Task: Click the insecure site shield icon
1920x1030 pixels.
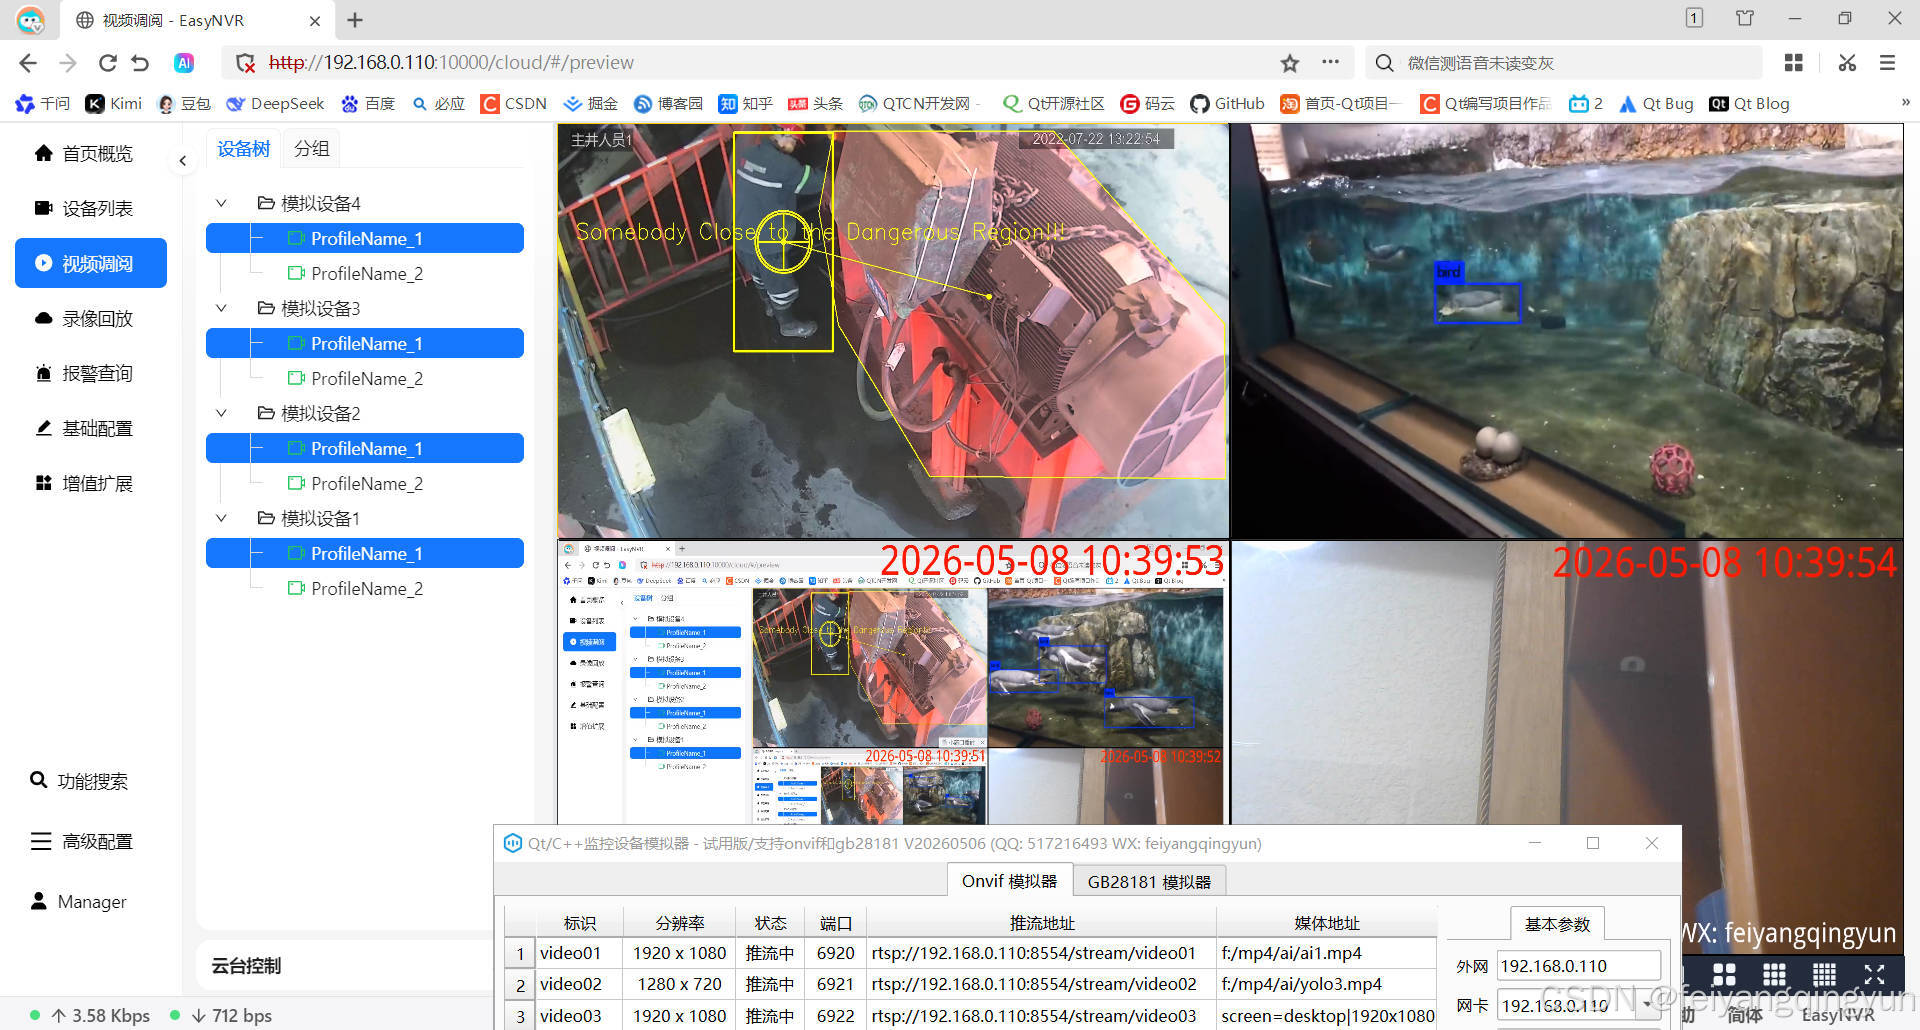Action: 245,63
